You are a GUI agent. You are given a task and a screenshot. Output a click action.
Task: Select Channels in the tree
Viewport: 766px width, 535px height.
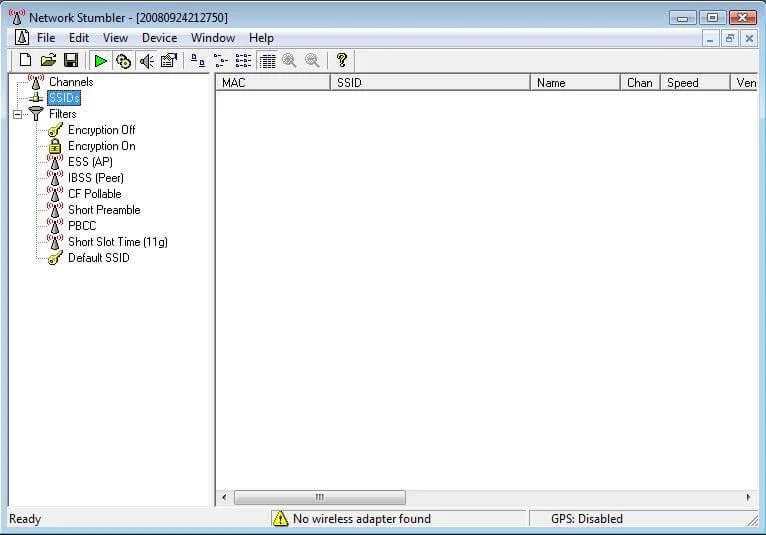click(71, 82)
